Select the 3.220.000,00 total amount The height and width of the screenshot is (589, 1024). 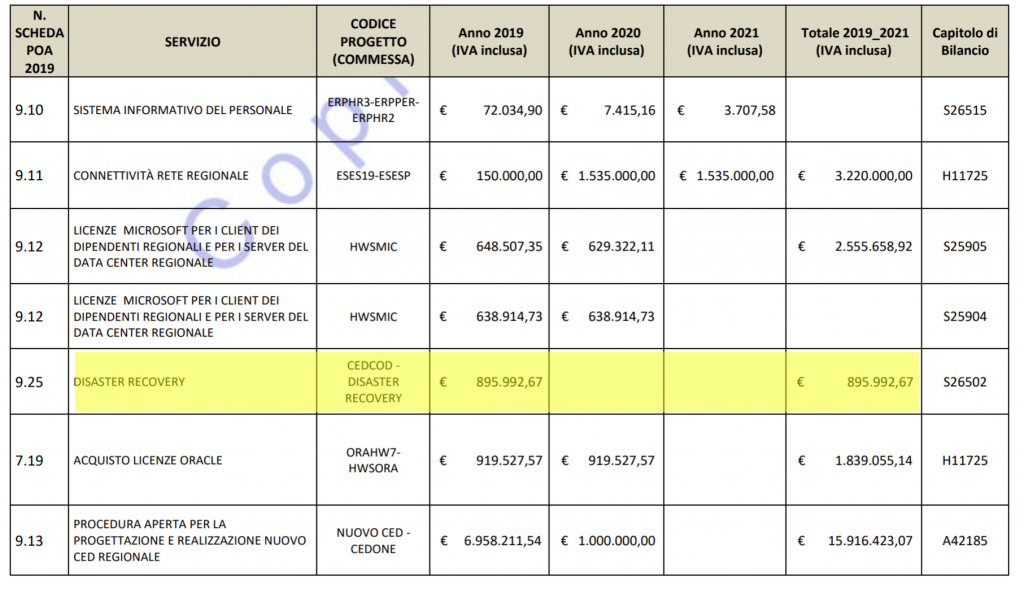pos(873,176)
